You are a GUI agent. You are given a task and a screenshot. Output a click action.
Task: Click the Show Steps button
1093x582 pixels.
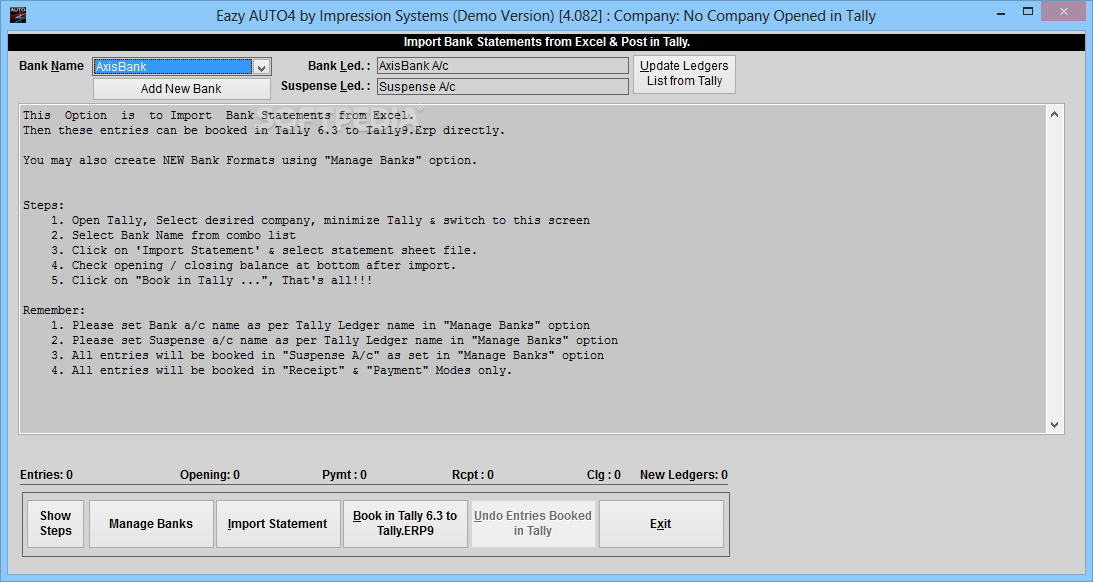[x=55, y=523]
